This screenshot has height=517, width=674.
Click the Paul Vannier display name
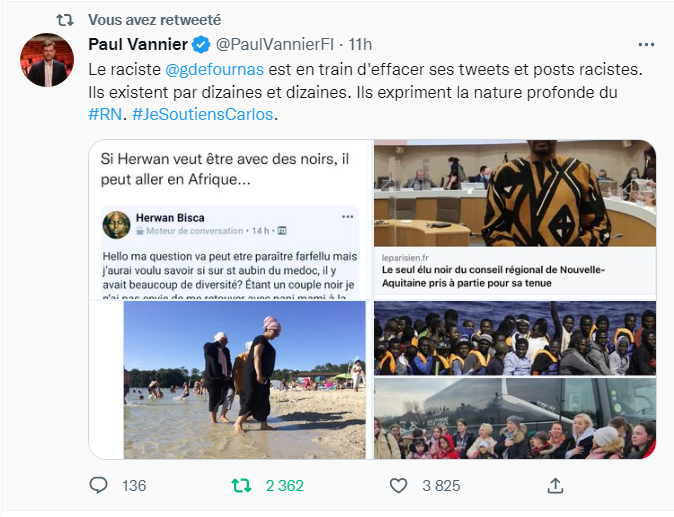click(137, 44)
